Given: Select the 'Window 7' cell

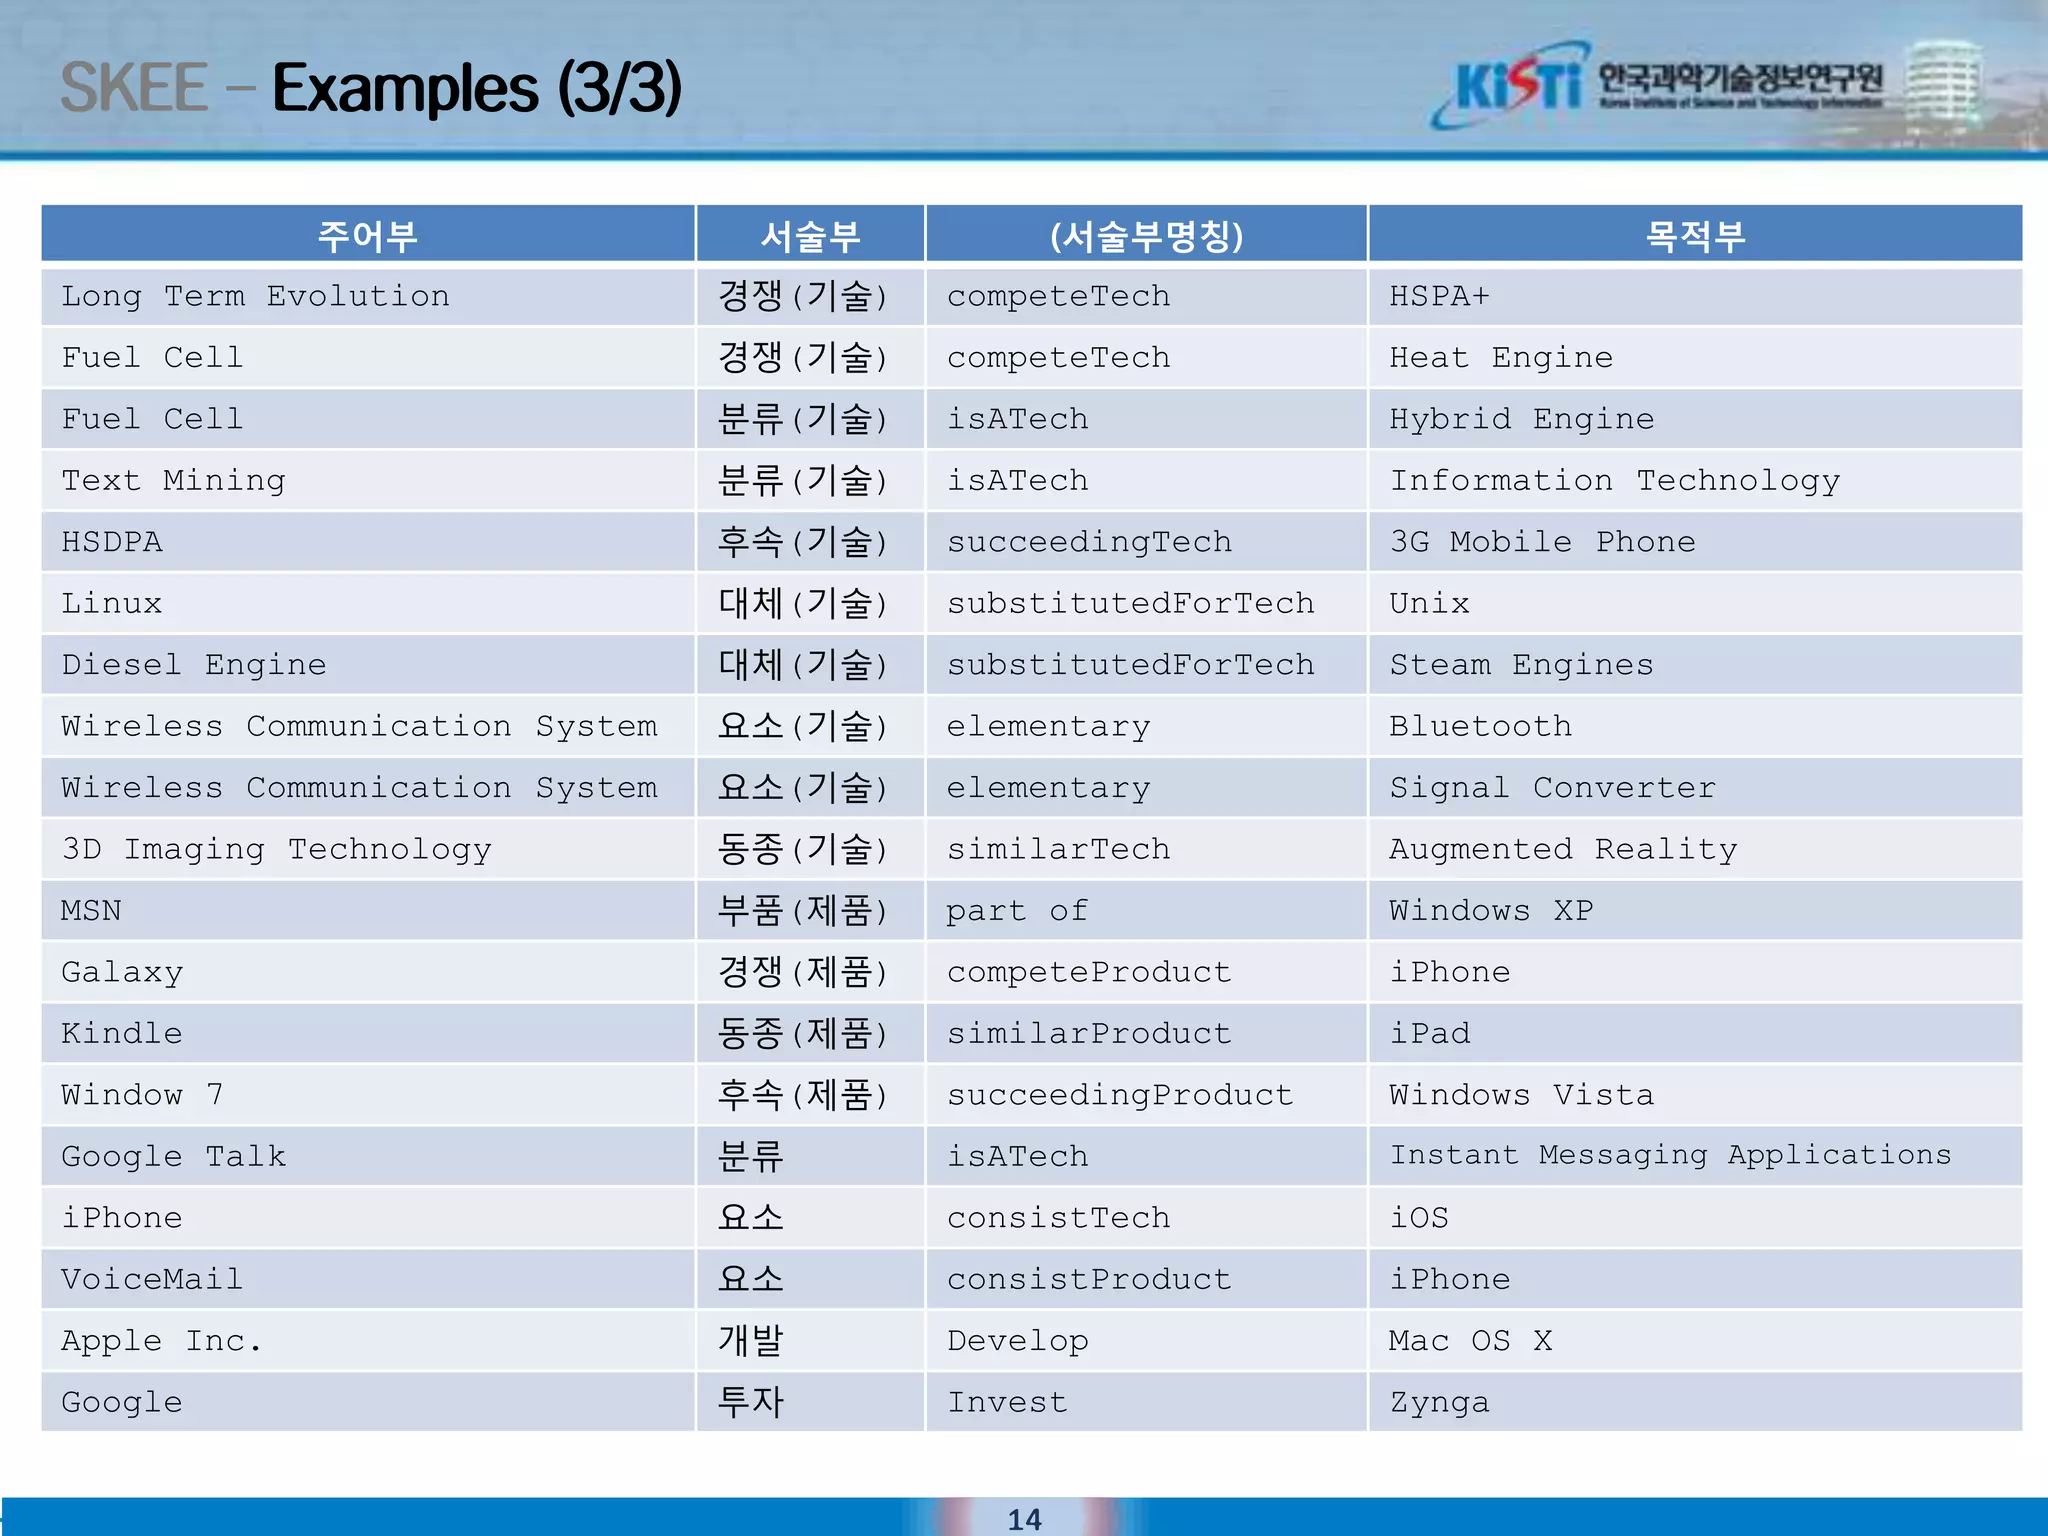Looking at the screenshot, I should point(368,1095).
